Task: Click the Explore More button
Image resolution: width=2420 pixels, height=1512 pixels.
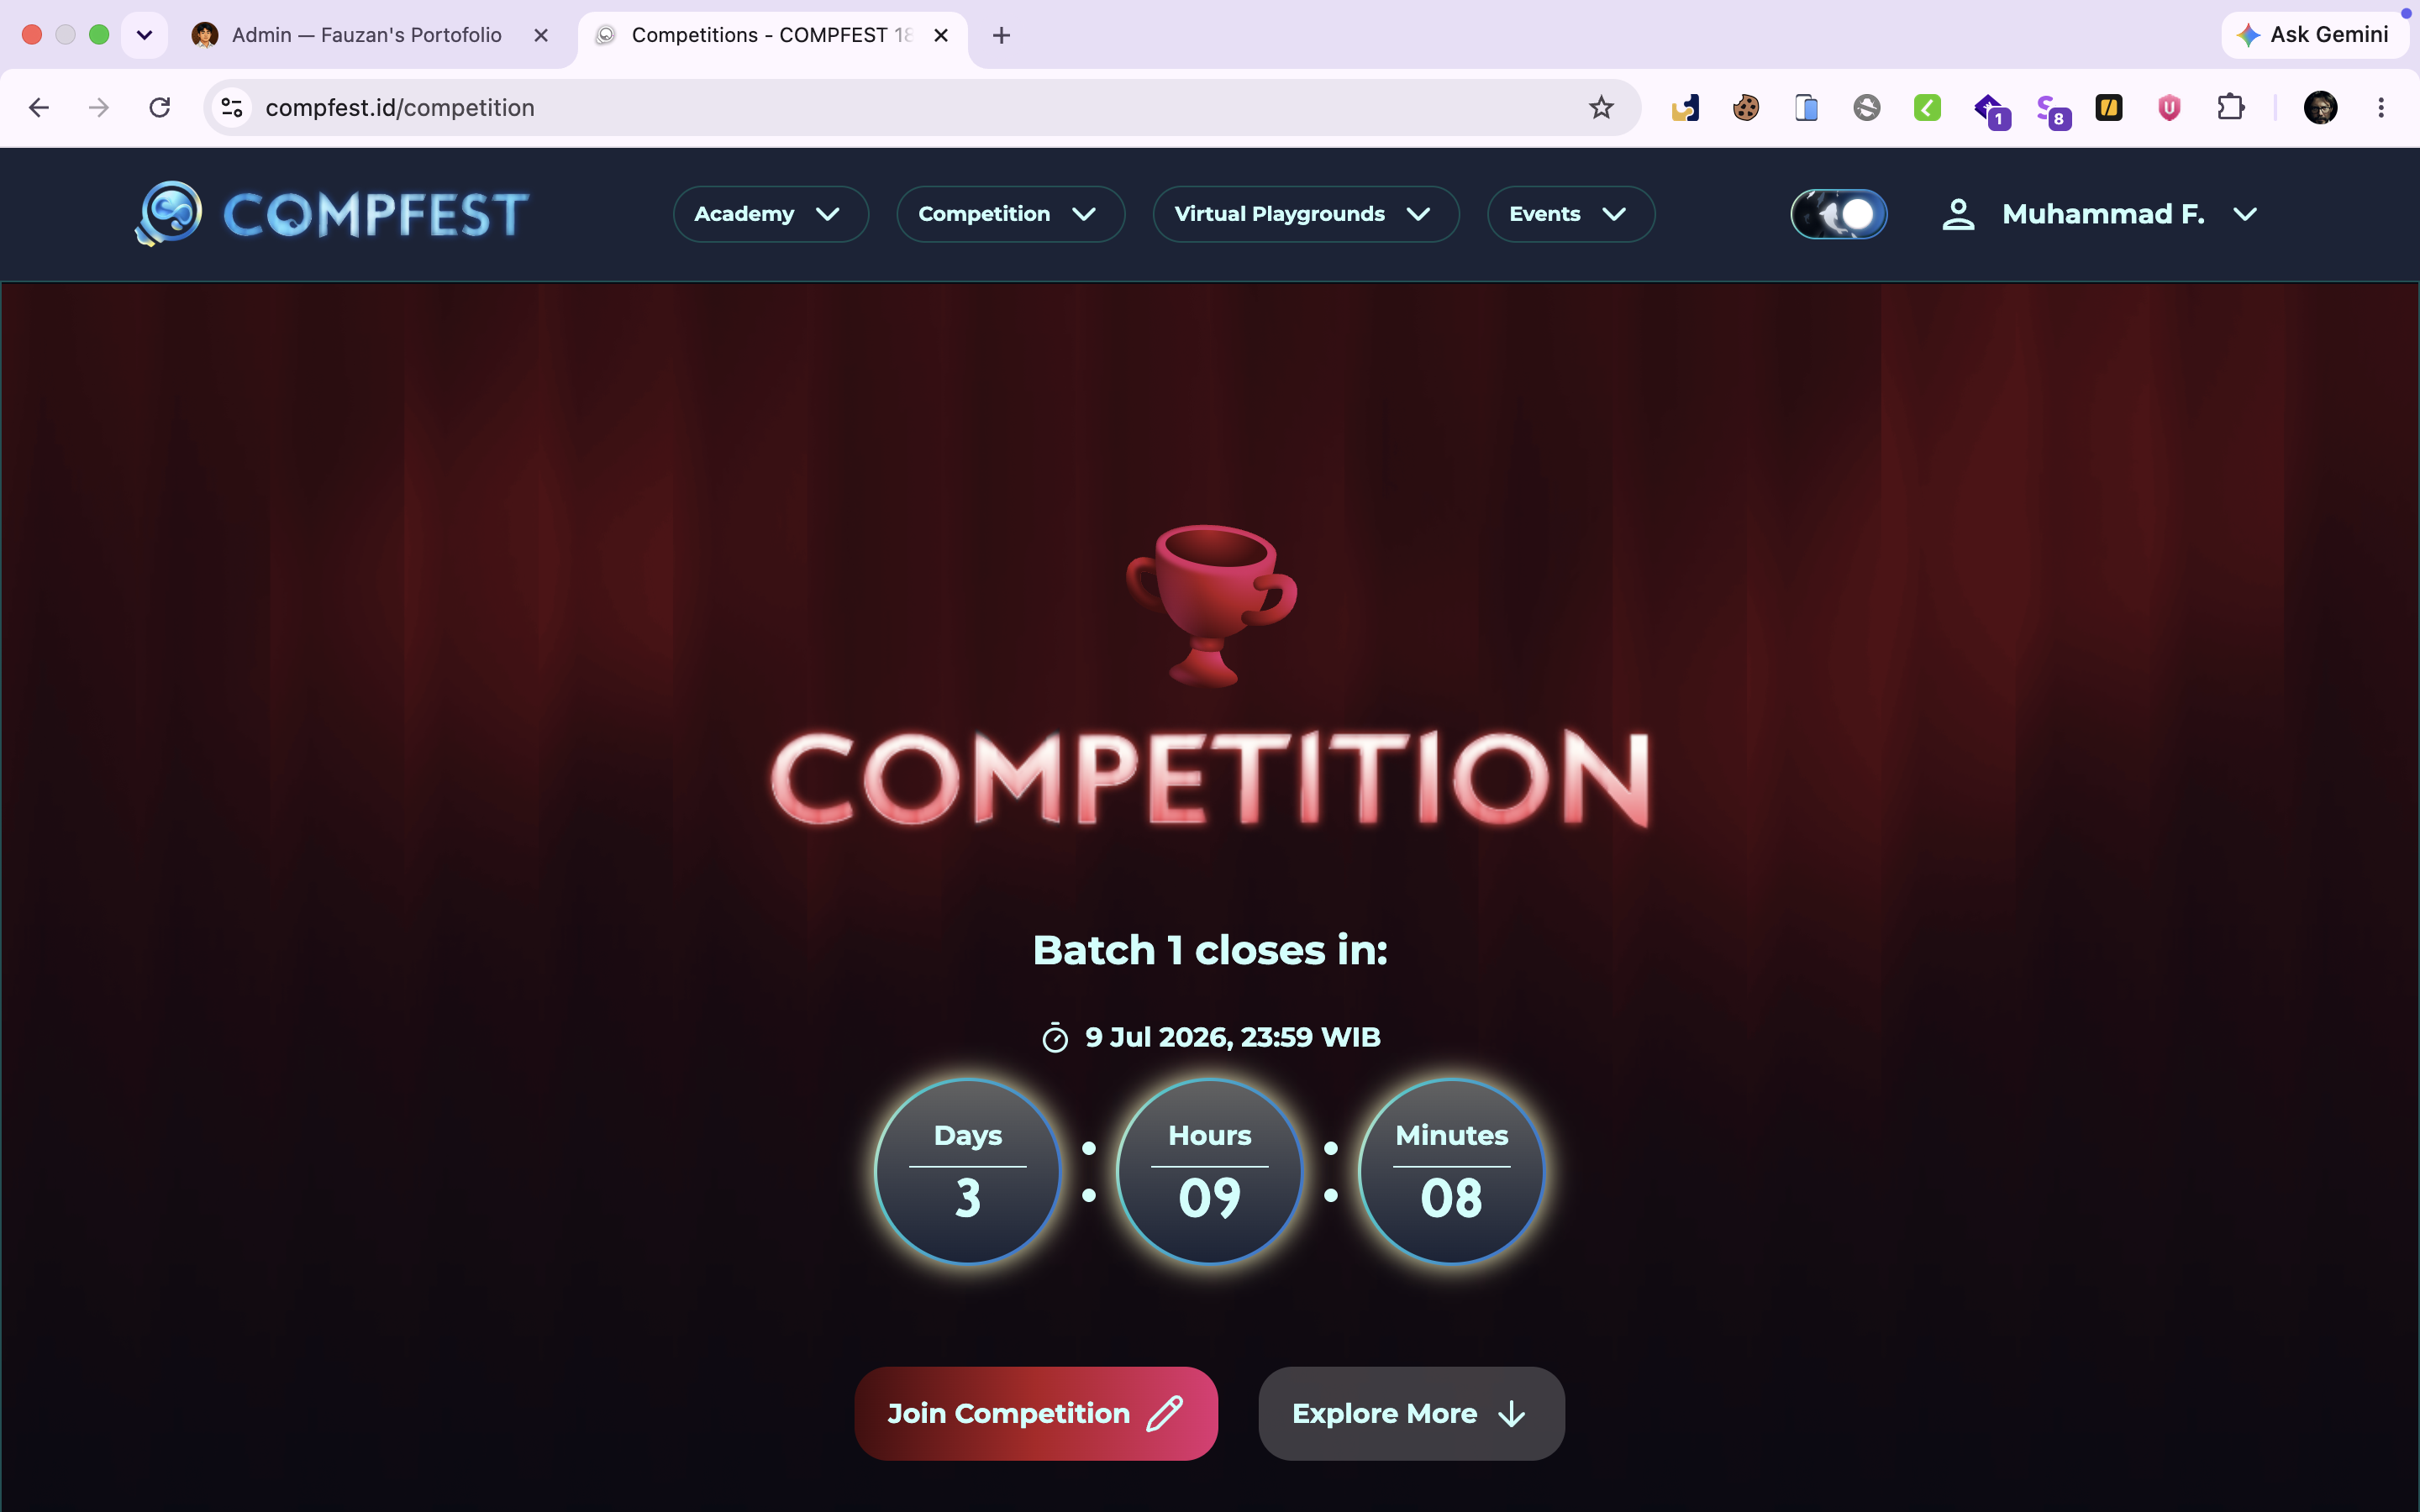Action: coord(1411,1413)
